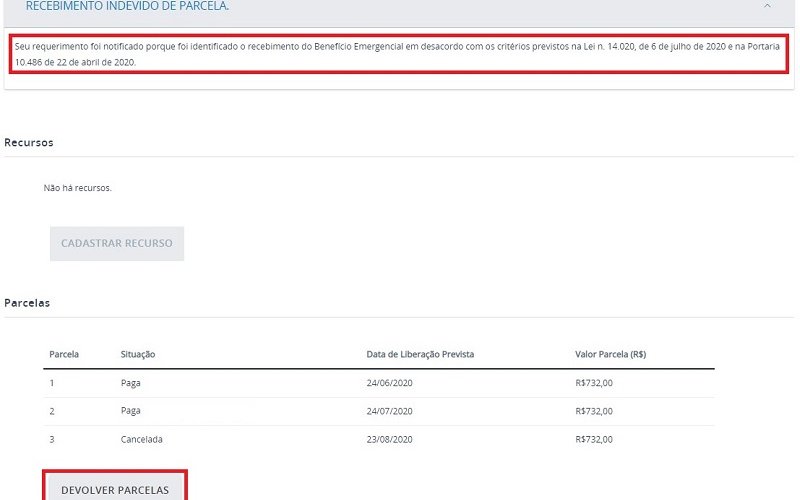This screenshot has width=800, height=500.
Task: Click the date 24/07/2020
Action: coord(389,411)
